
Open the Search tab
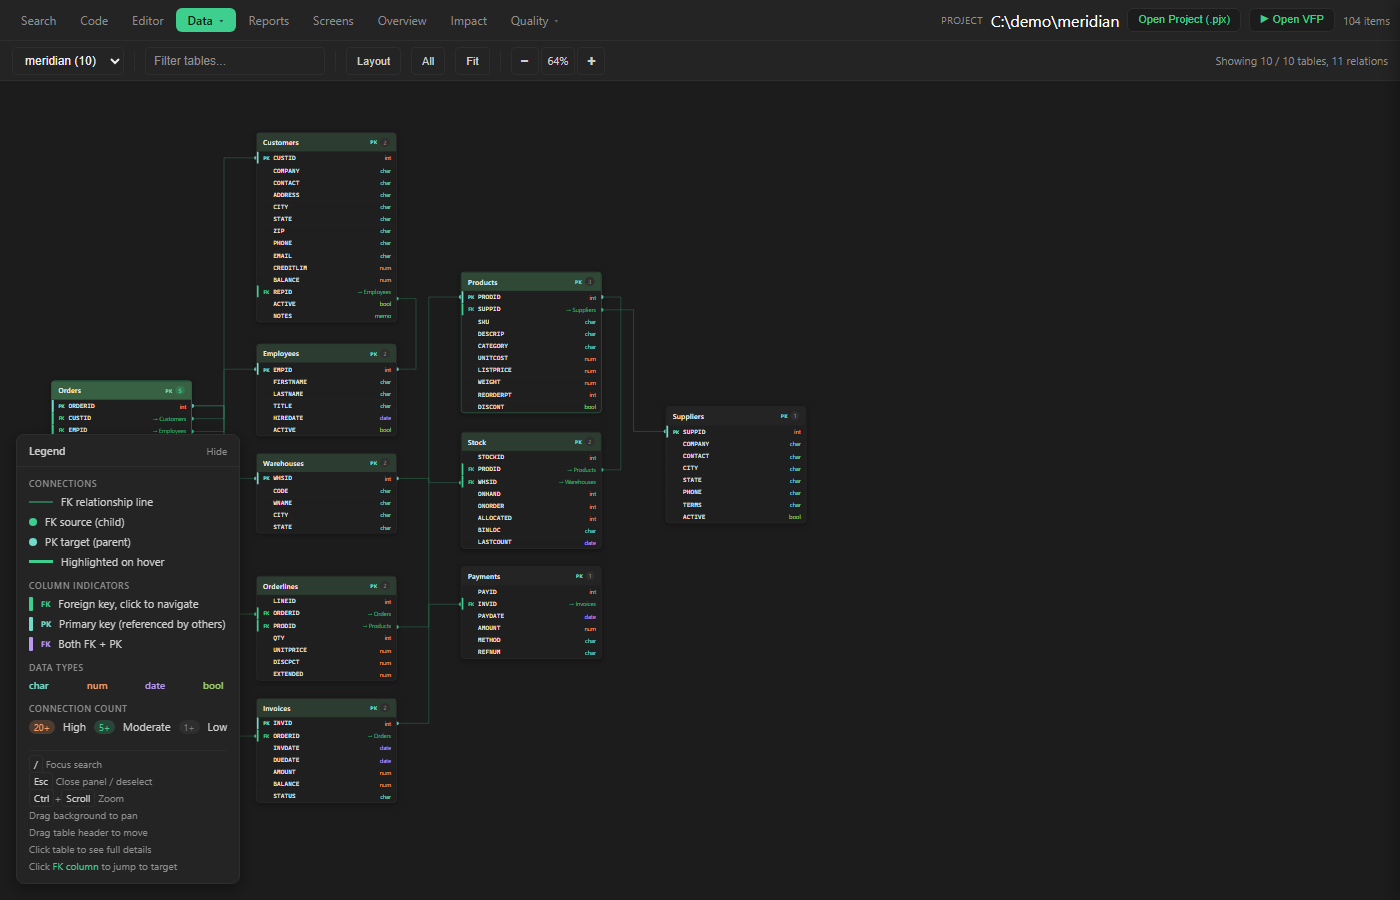coord(38,21)
